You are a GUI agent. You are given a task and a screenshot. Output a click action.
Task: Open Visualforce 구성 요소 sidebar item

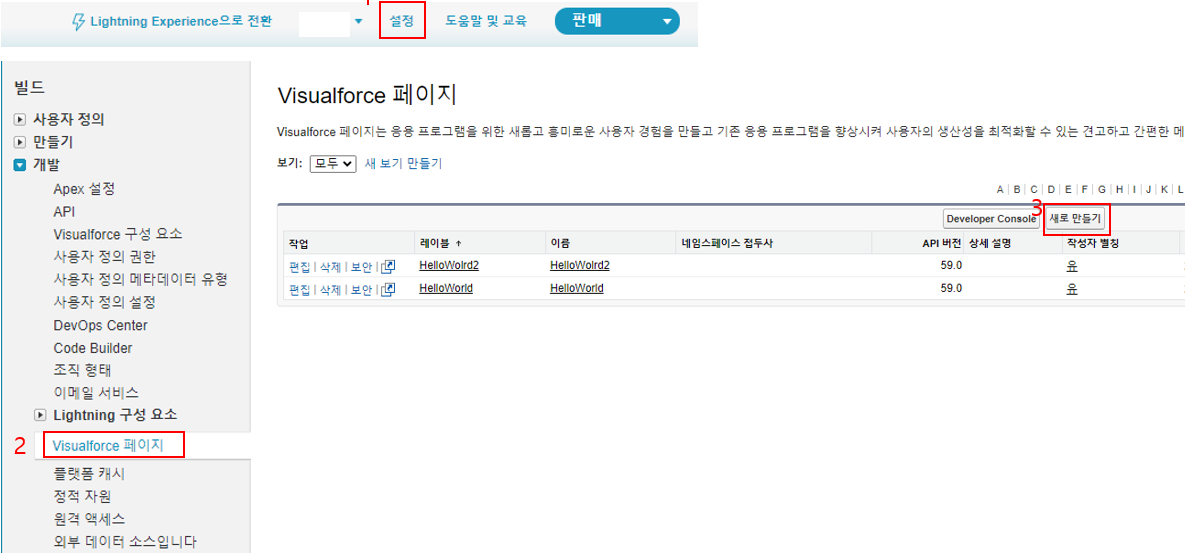pyautogui.click(x=118, y=234)
